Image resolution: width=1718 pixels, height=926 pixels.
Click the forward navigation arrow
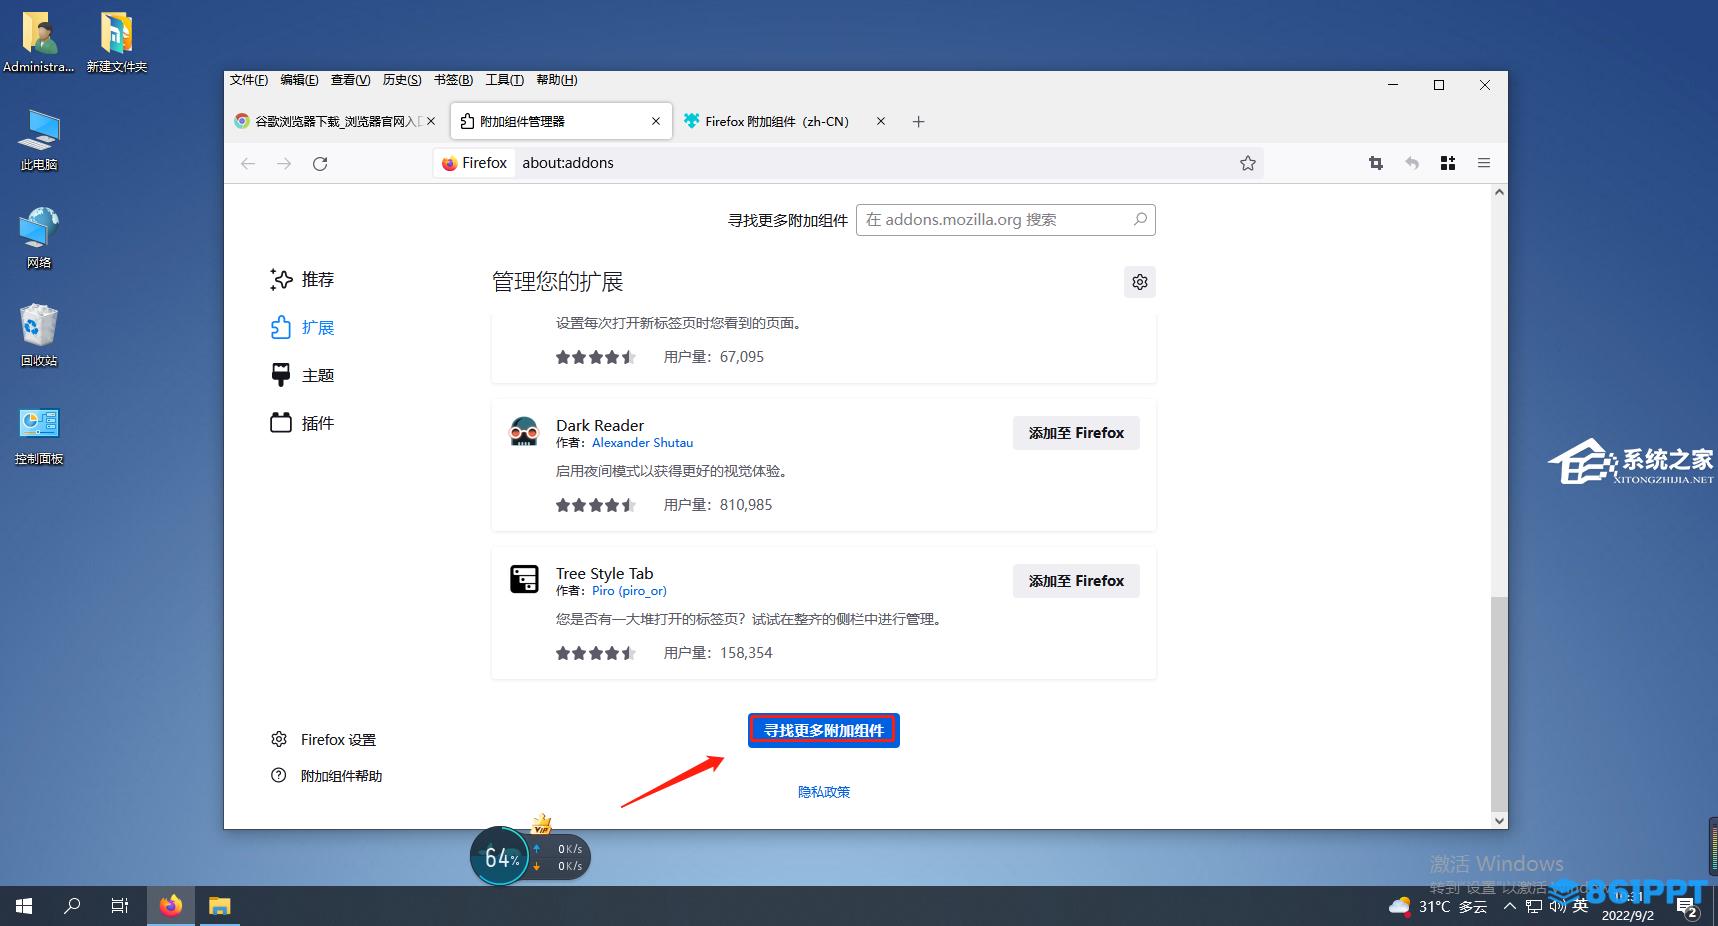(284, 163)
